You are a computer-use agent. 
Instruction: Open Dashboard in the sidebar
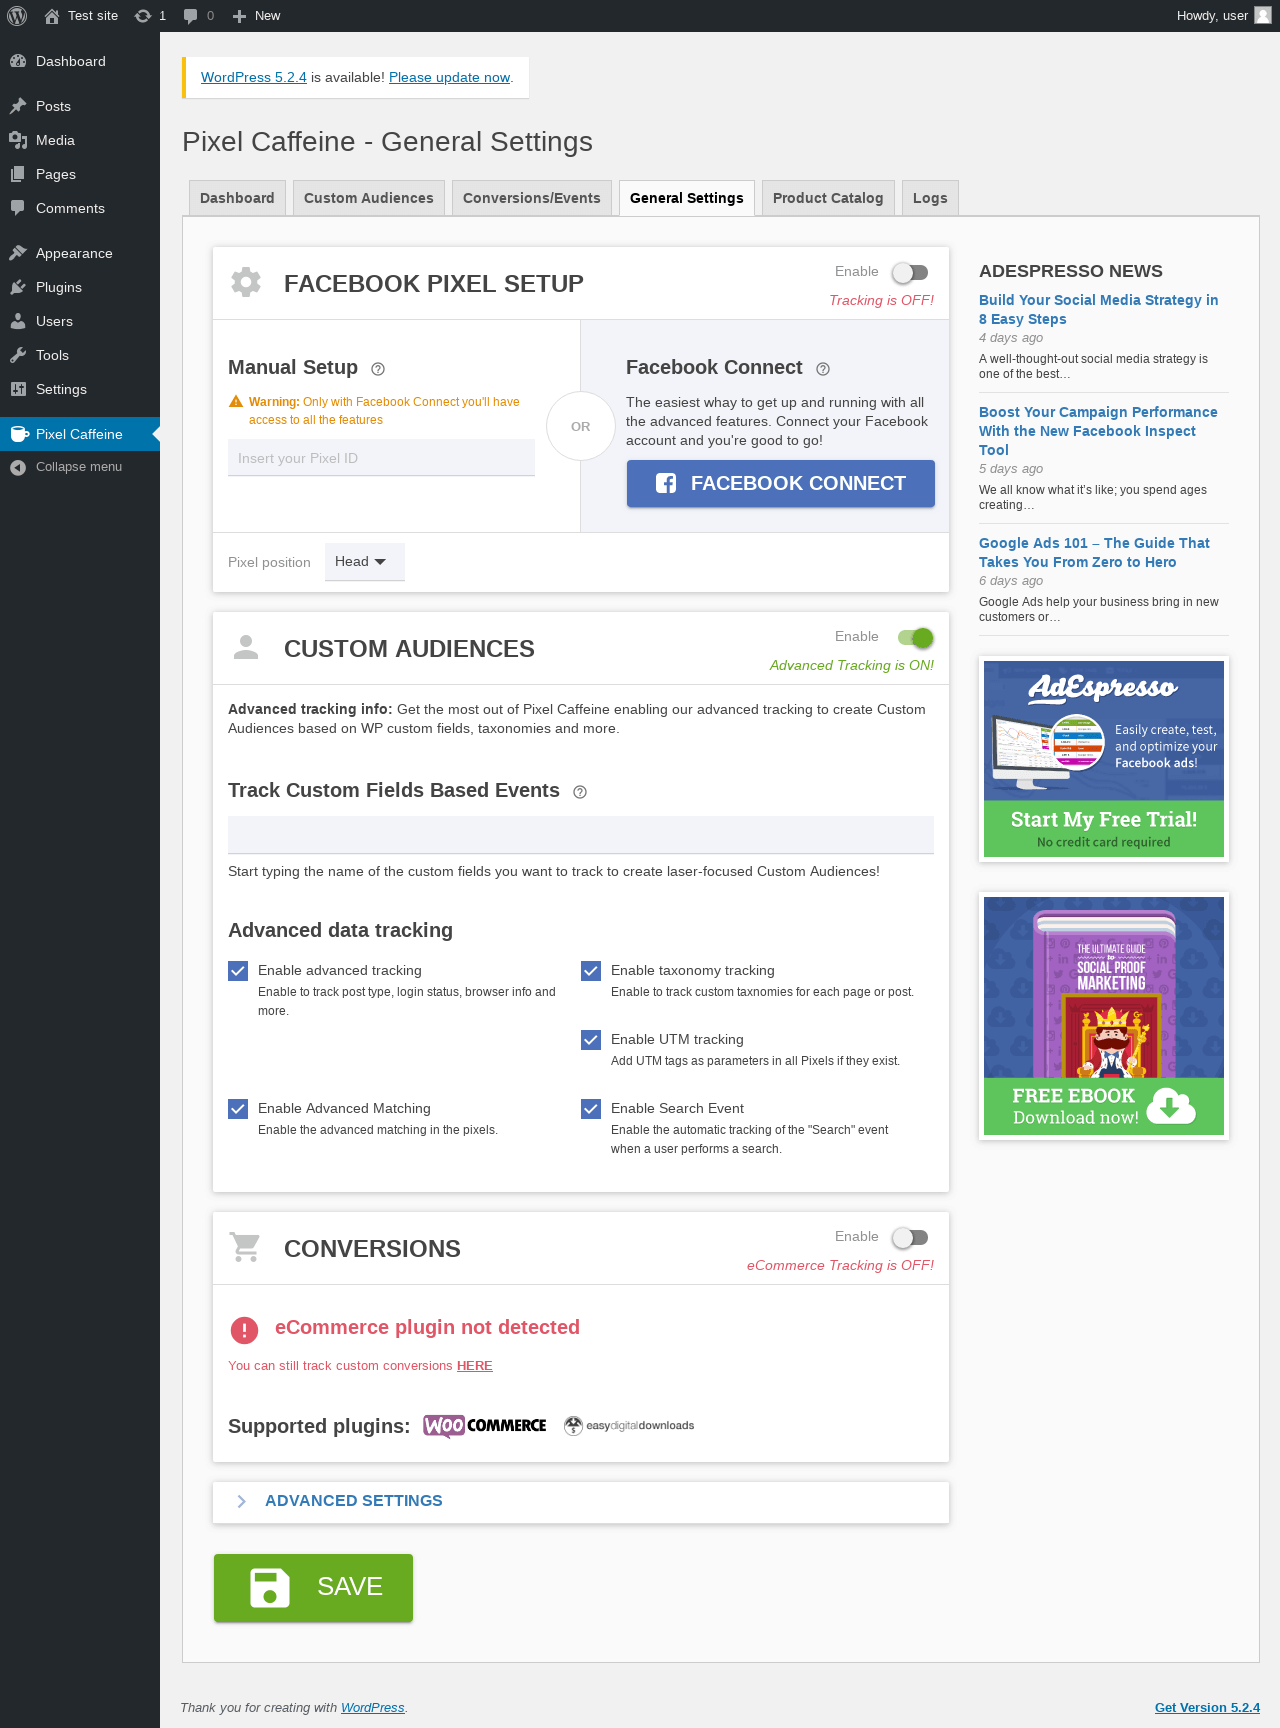[x=80, y=61]
